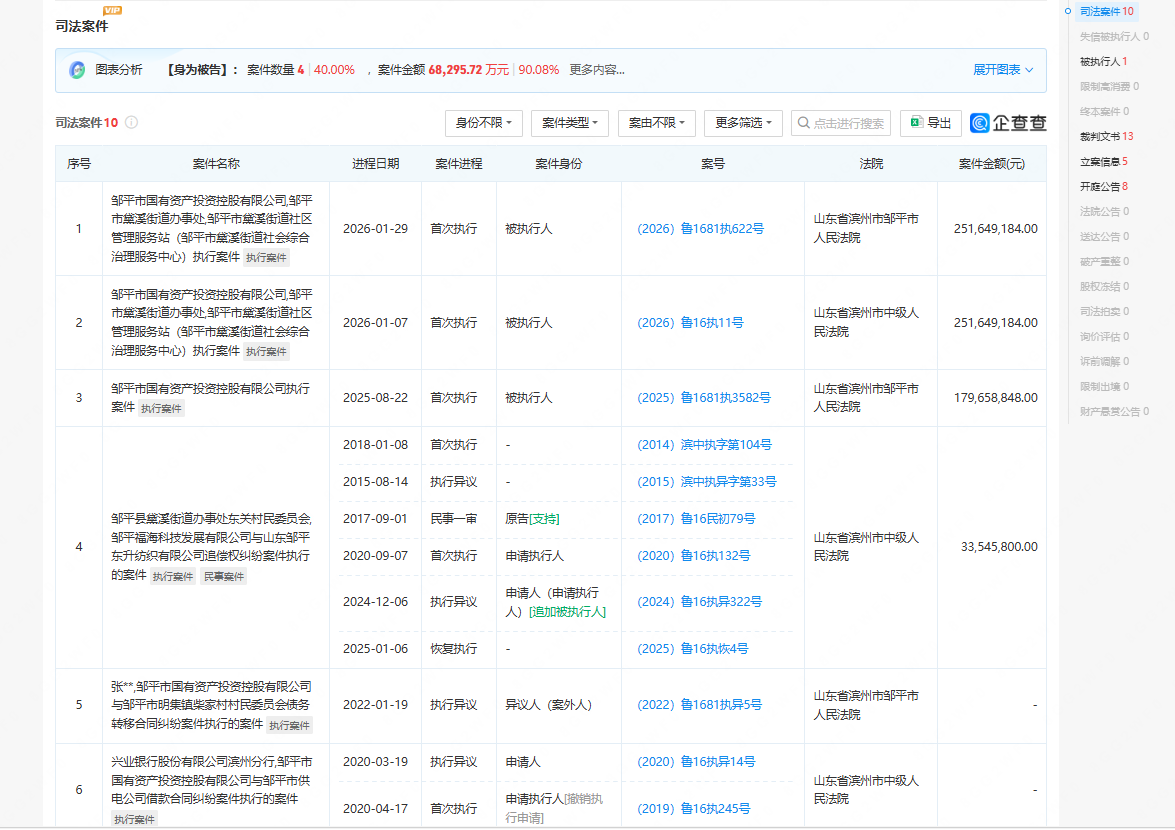Click the VIP badge above 司法案件
The height and width of the screenshot is (830, 1175).
point(112,10)
